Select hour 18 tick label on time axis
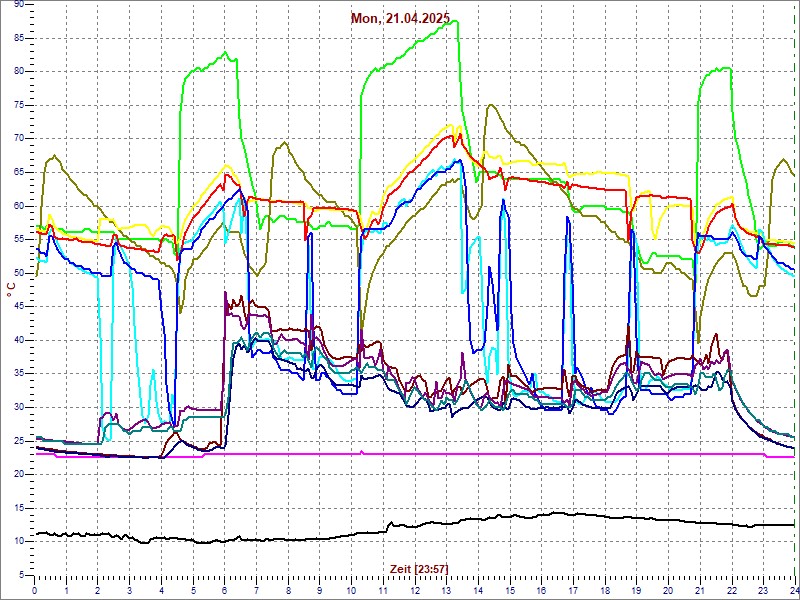Image resolution: width=800 pixels, height=600 pixels. point(604,591)
